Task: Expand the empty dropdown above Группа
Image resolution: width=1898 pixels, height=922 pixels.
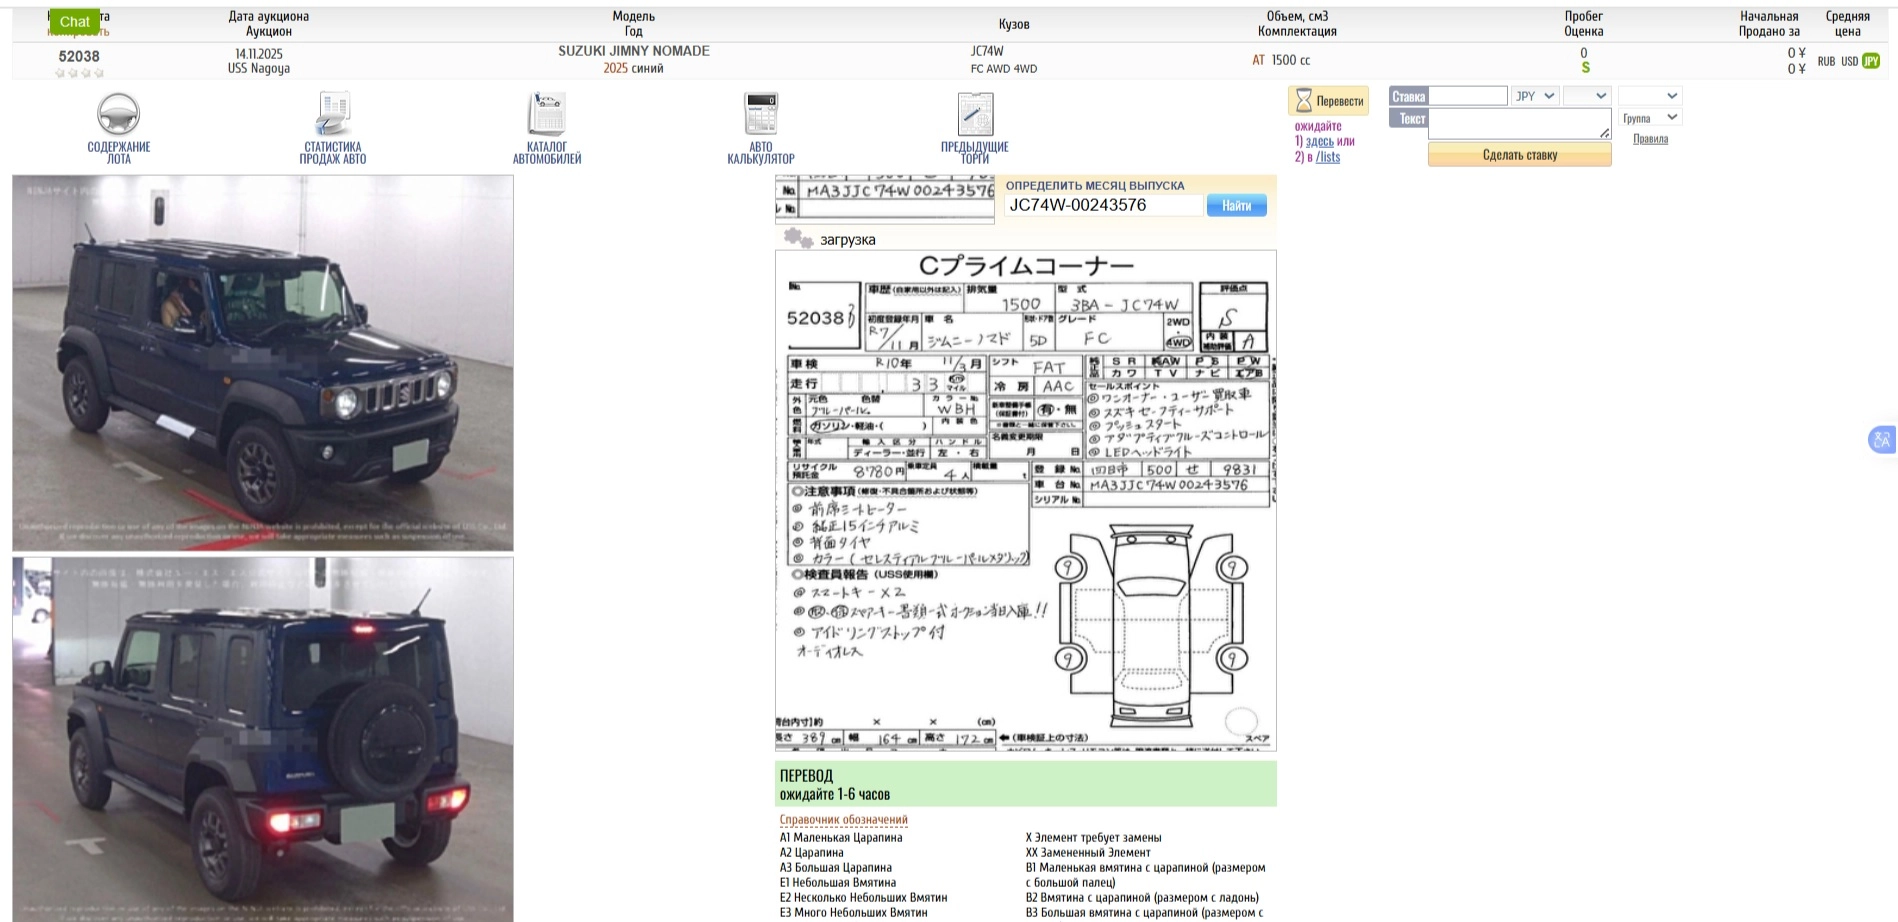Action: [1650, 96]
